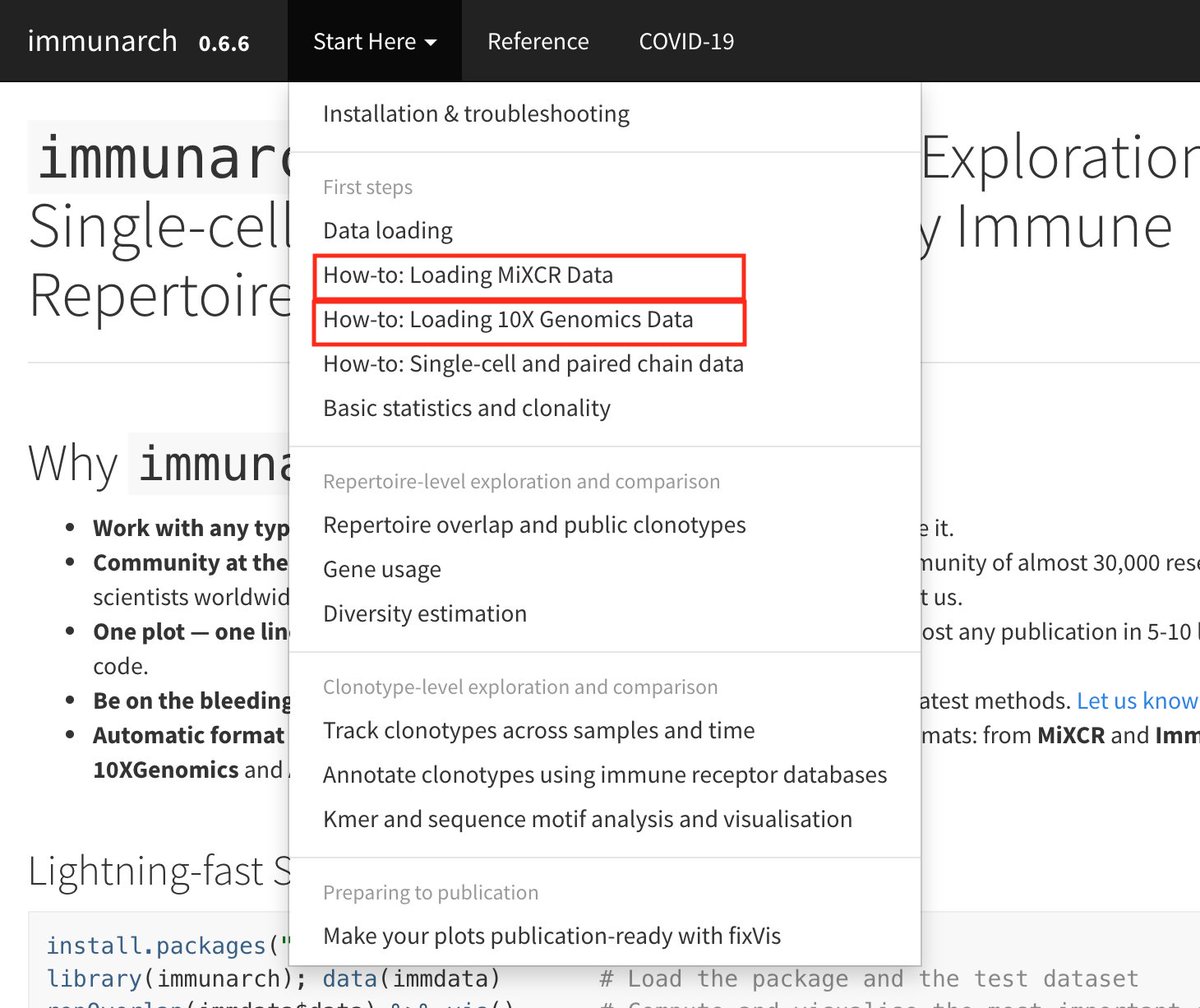Click the library(immunarch) code line

tap(273, 978)
